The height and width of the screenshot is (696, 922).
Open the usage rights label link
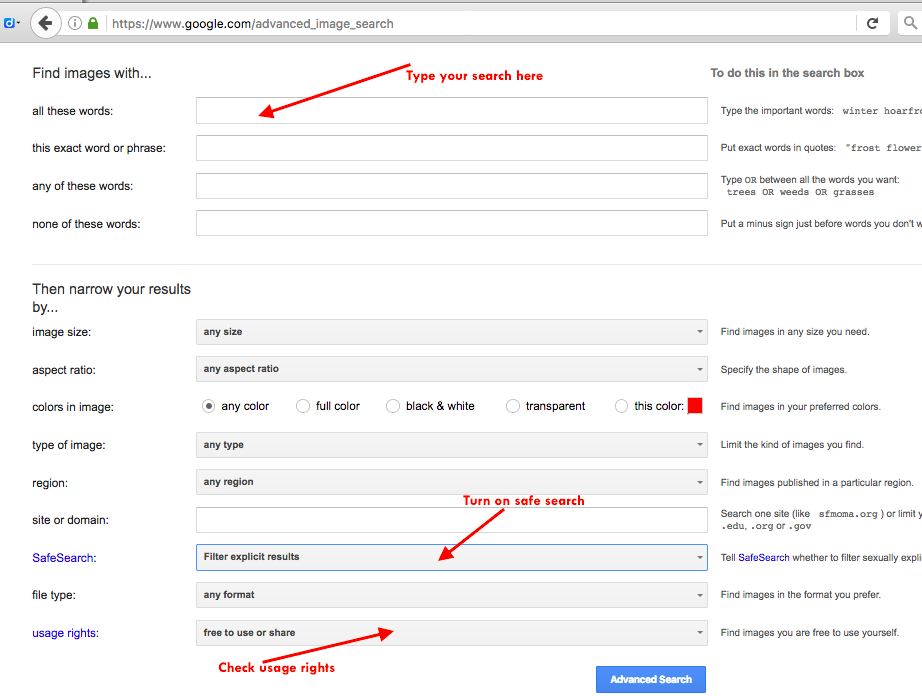(x=65, y=633)
